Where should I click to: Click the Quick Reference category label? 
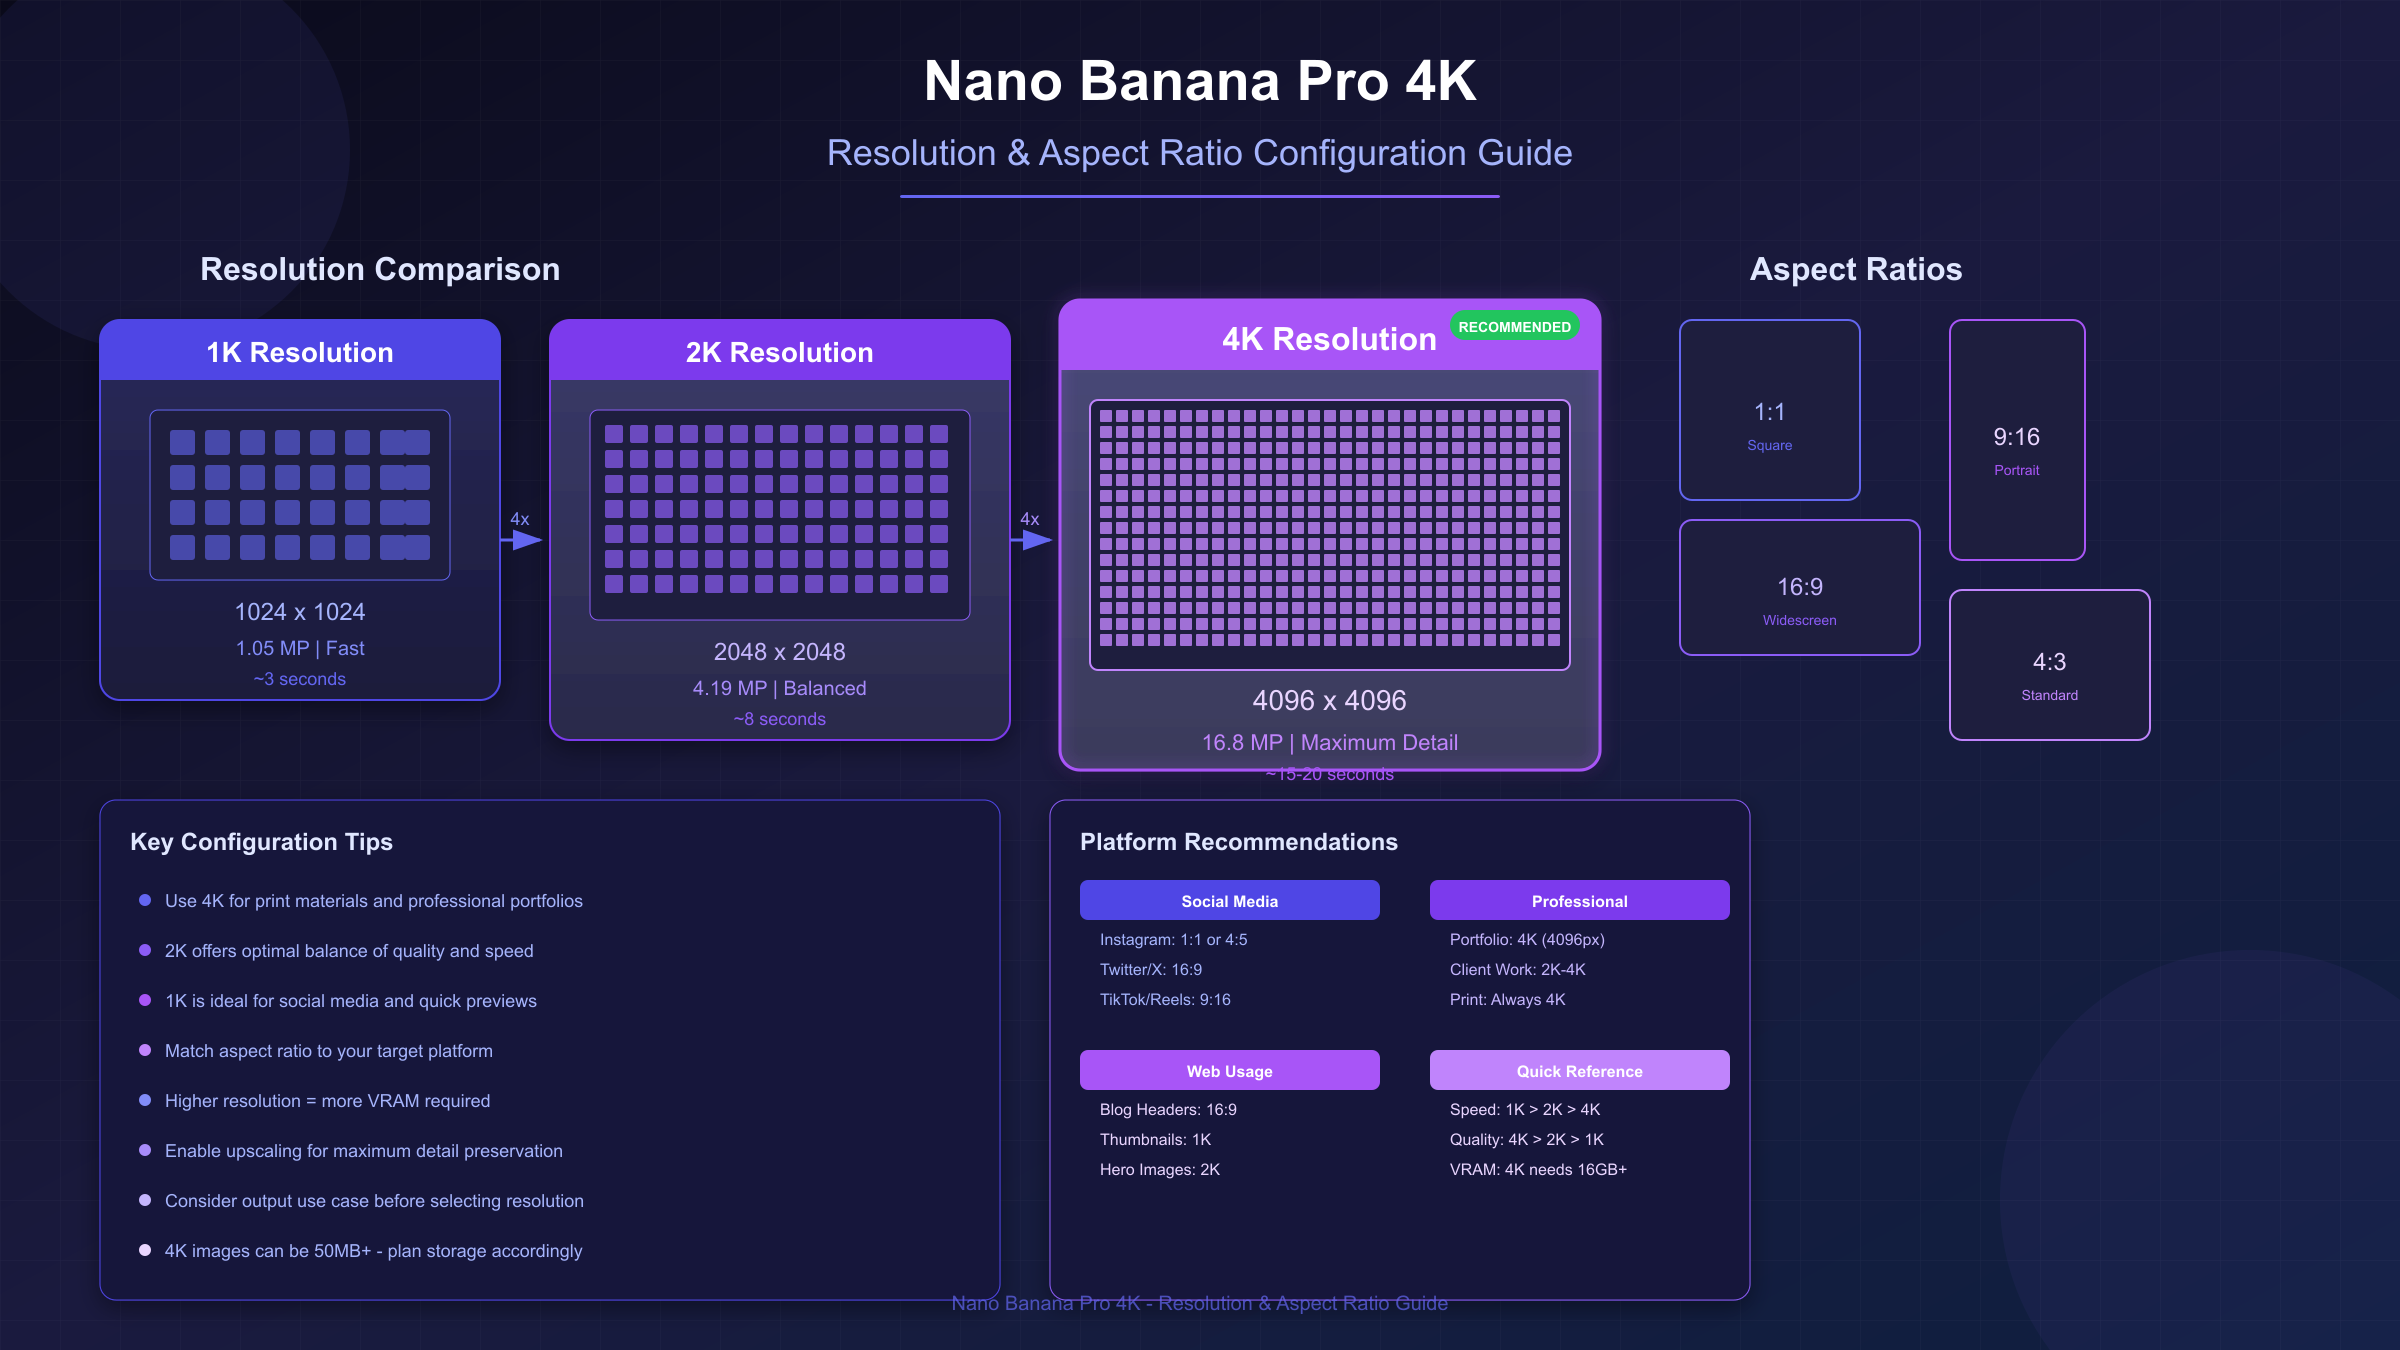(x=1579, y=1071)
